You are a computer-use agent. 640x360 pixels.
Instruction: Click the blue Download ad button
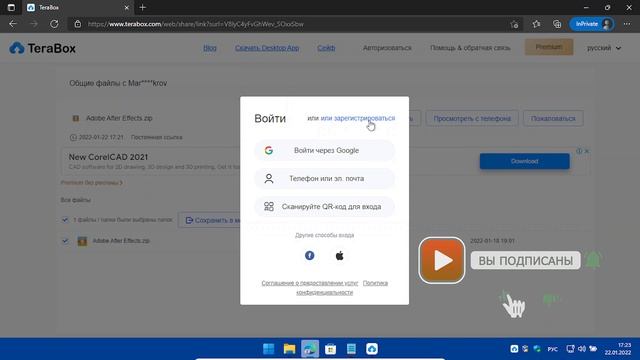pos(524,161)
